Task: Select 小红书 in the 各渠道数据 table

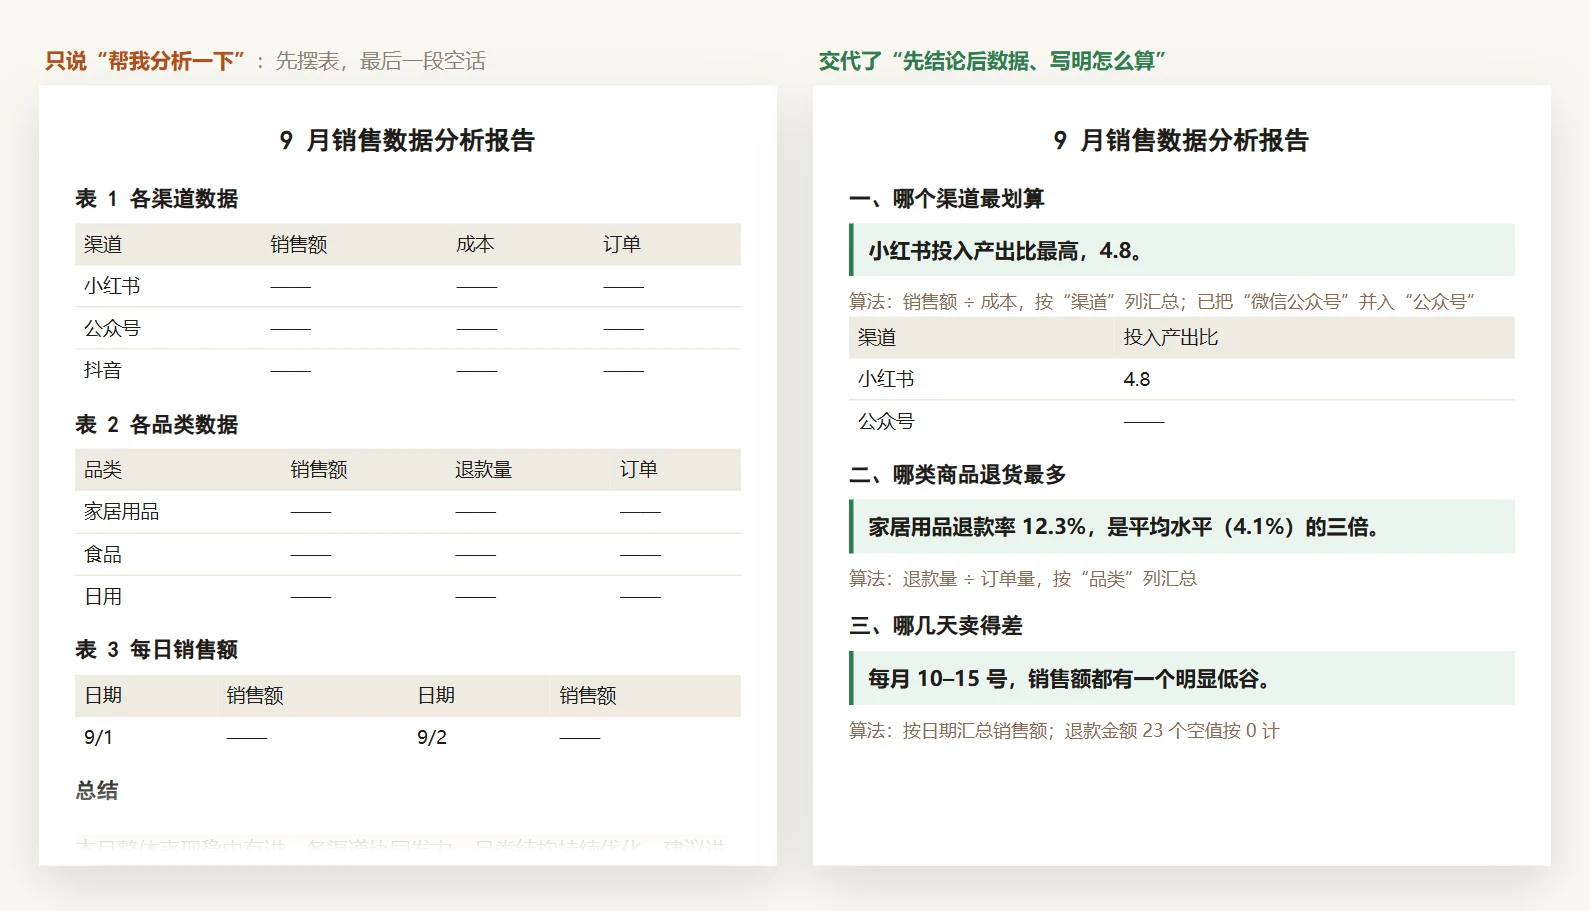Action: pyautogui.click(x=112, y=286)
